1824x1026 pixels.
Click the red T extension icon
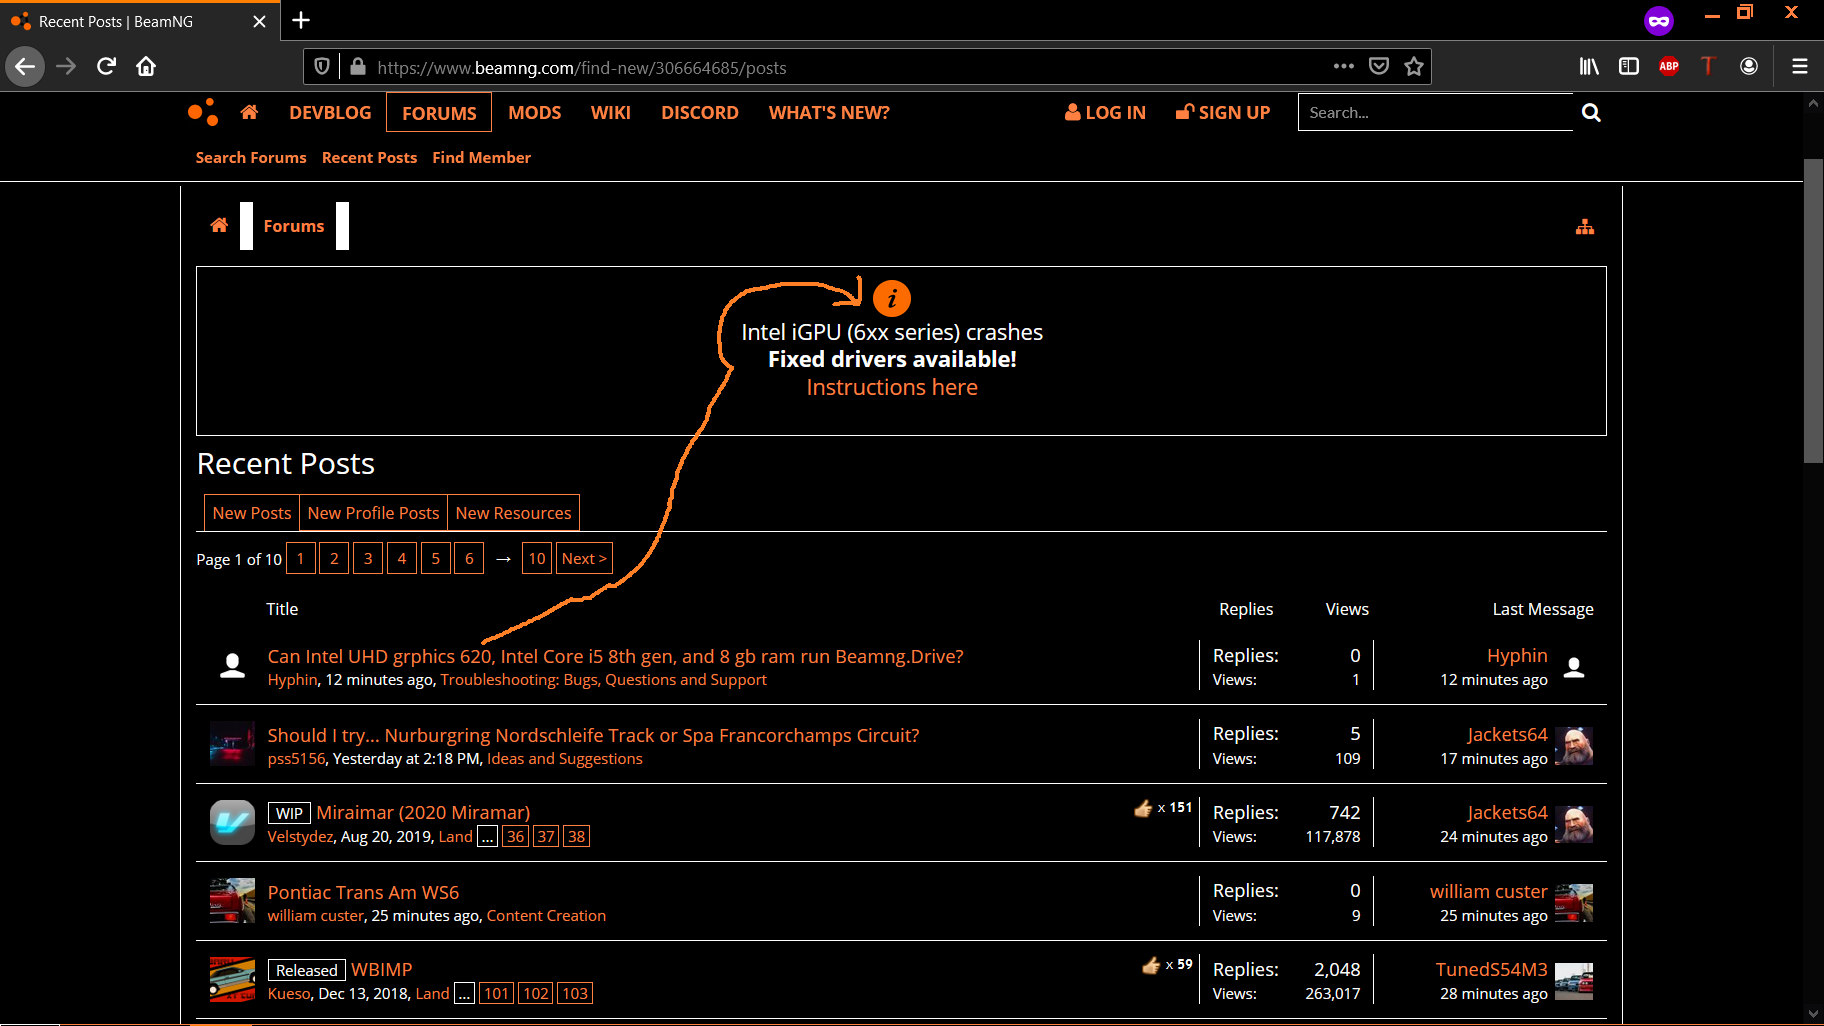(1708, 66)
